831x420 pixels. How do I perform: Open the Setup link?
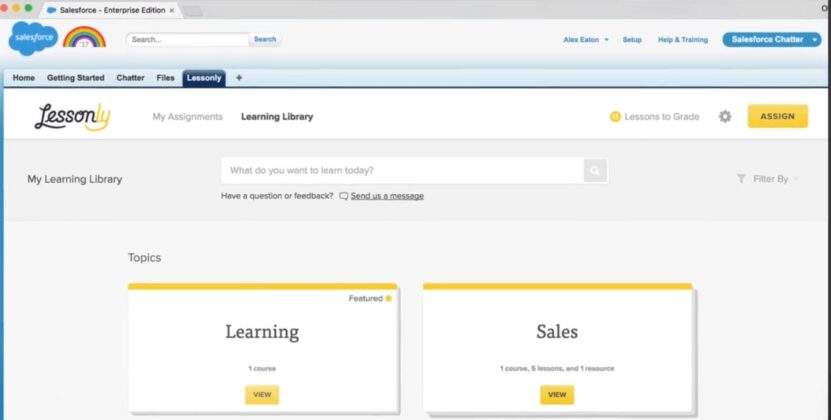(x=632, y=40)
